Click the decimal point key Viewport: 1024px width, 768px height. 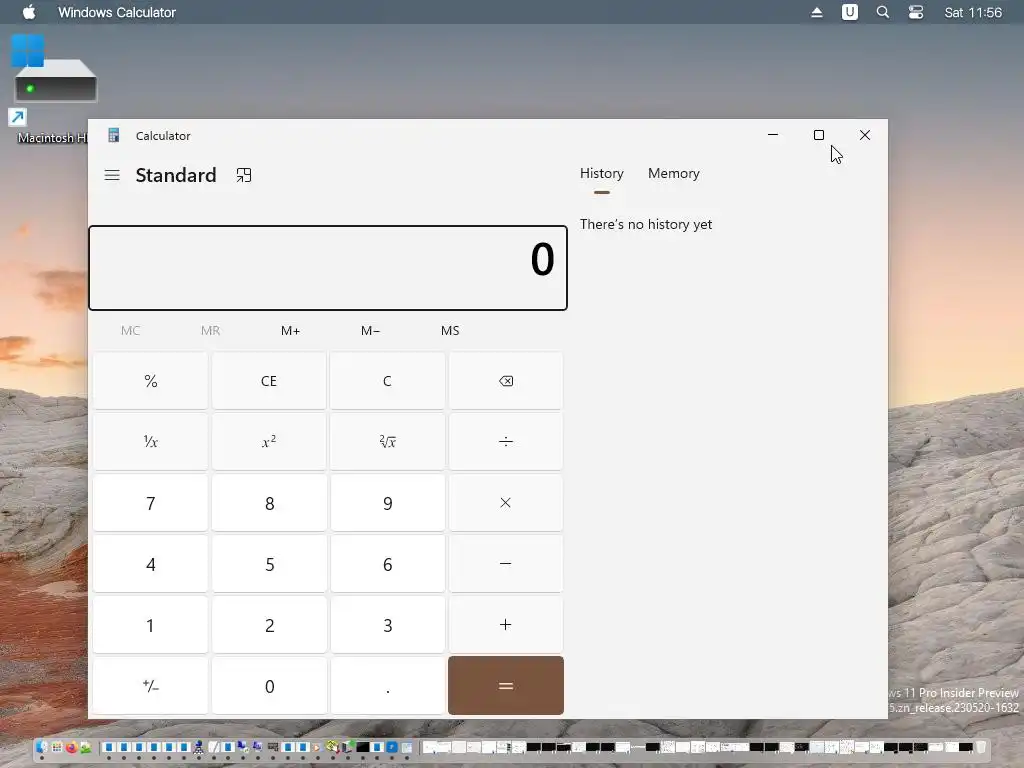tap(387, 686)
